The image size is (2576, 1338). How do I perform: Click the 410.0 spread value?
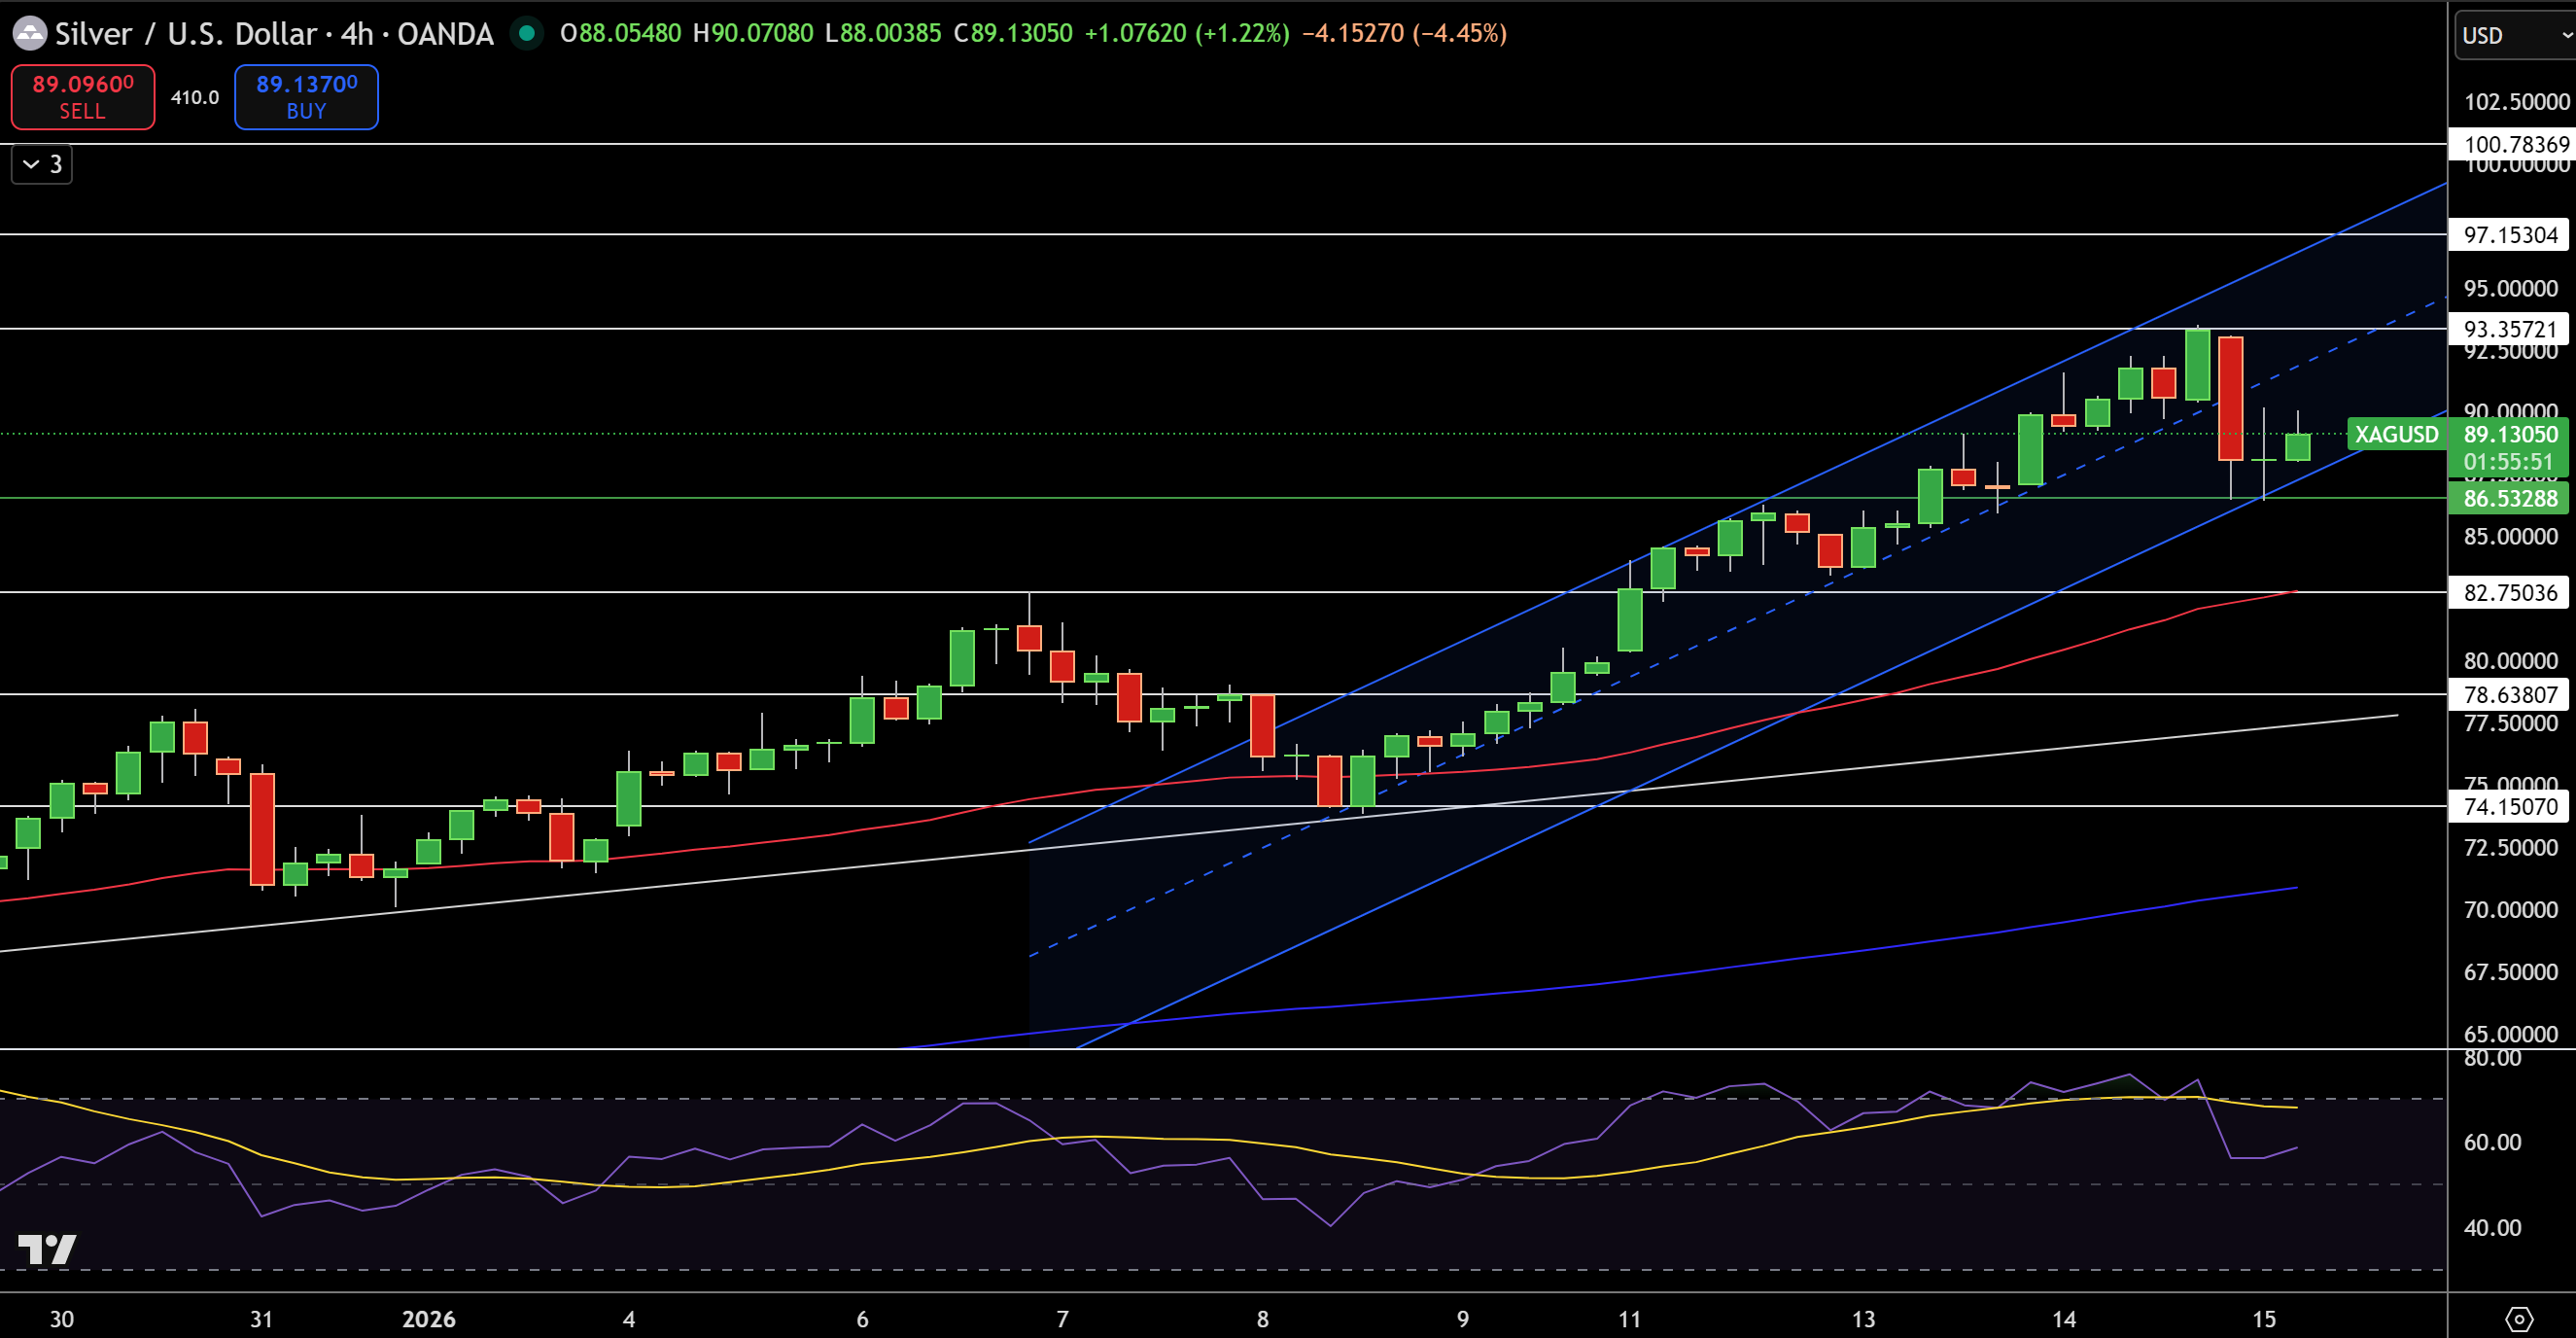click(x=195, y=97)
